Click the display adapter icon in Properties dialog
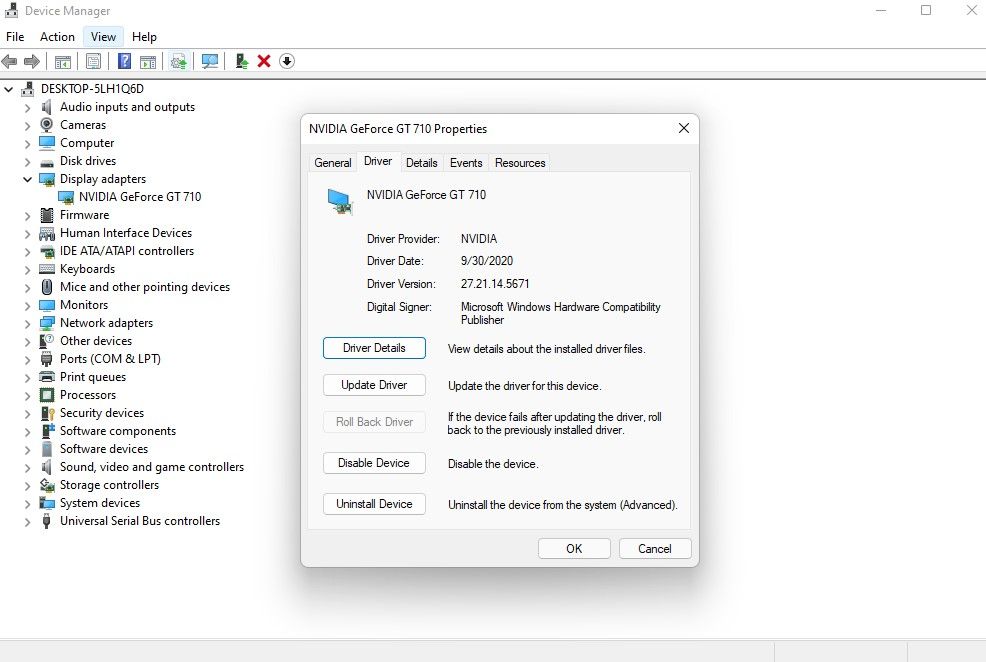 340,202
